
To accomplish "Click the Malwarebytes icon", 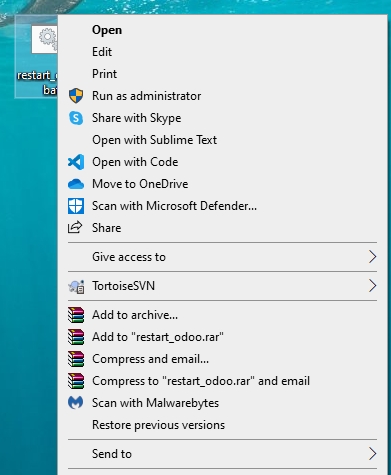I will click(76, 403).
